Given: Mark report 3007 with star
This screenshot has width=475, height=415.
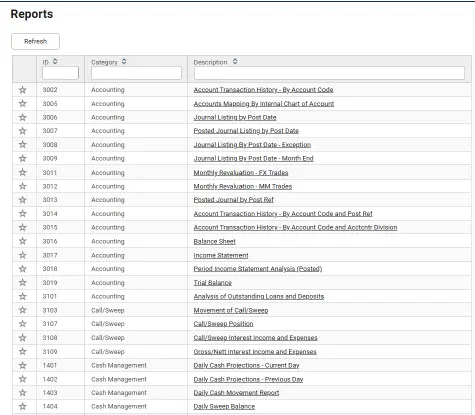Looking at the screenshot, I should [x=23, y=131].
